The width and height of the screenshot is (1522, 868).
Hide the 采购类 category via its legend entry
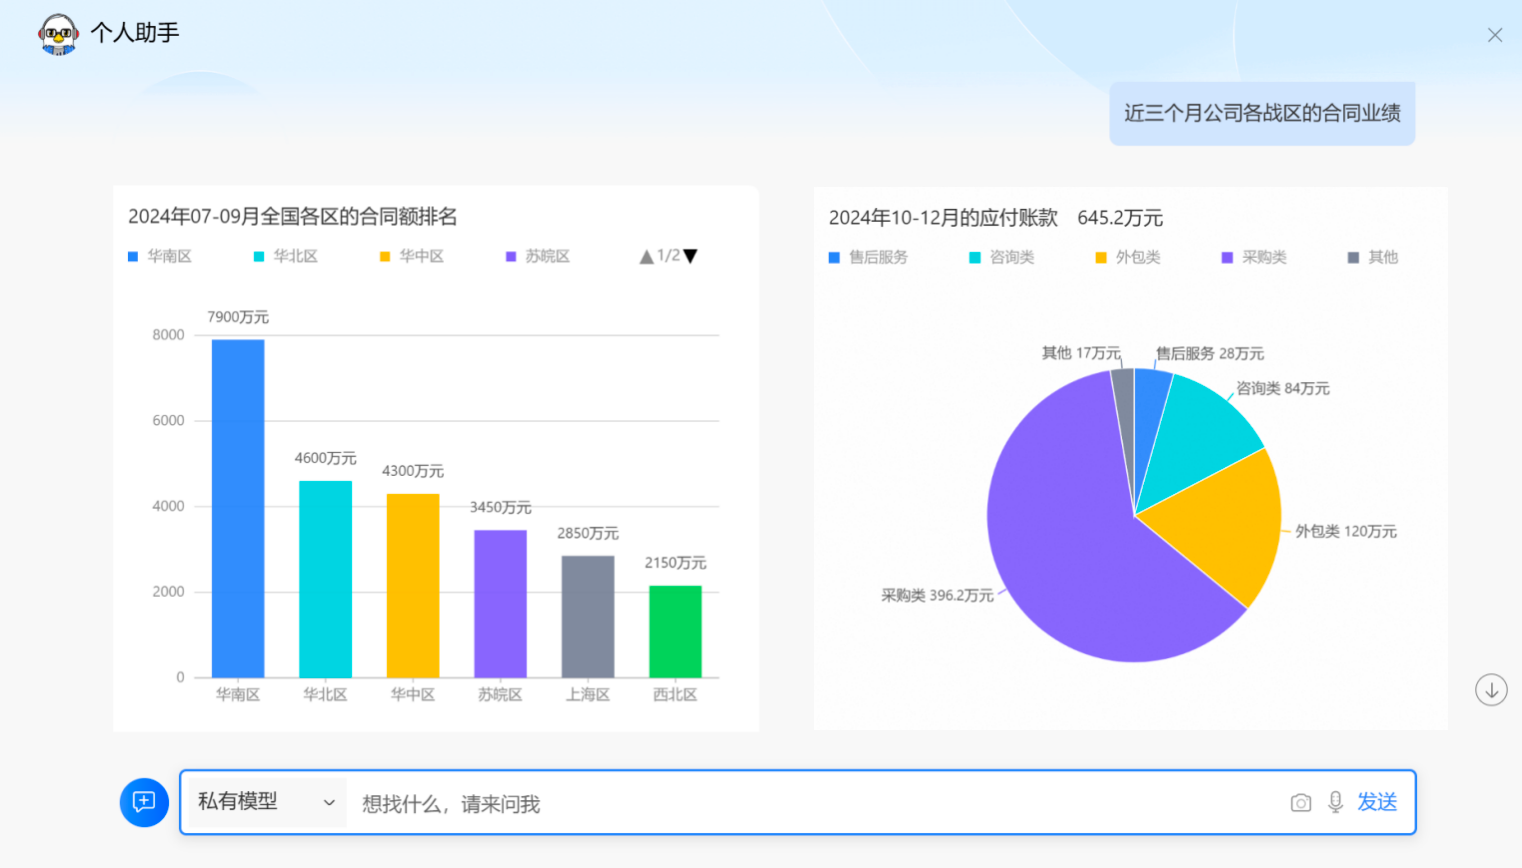pyautogui.click(x=1255, y=256)
